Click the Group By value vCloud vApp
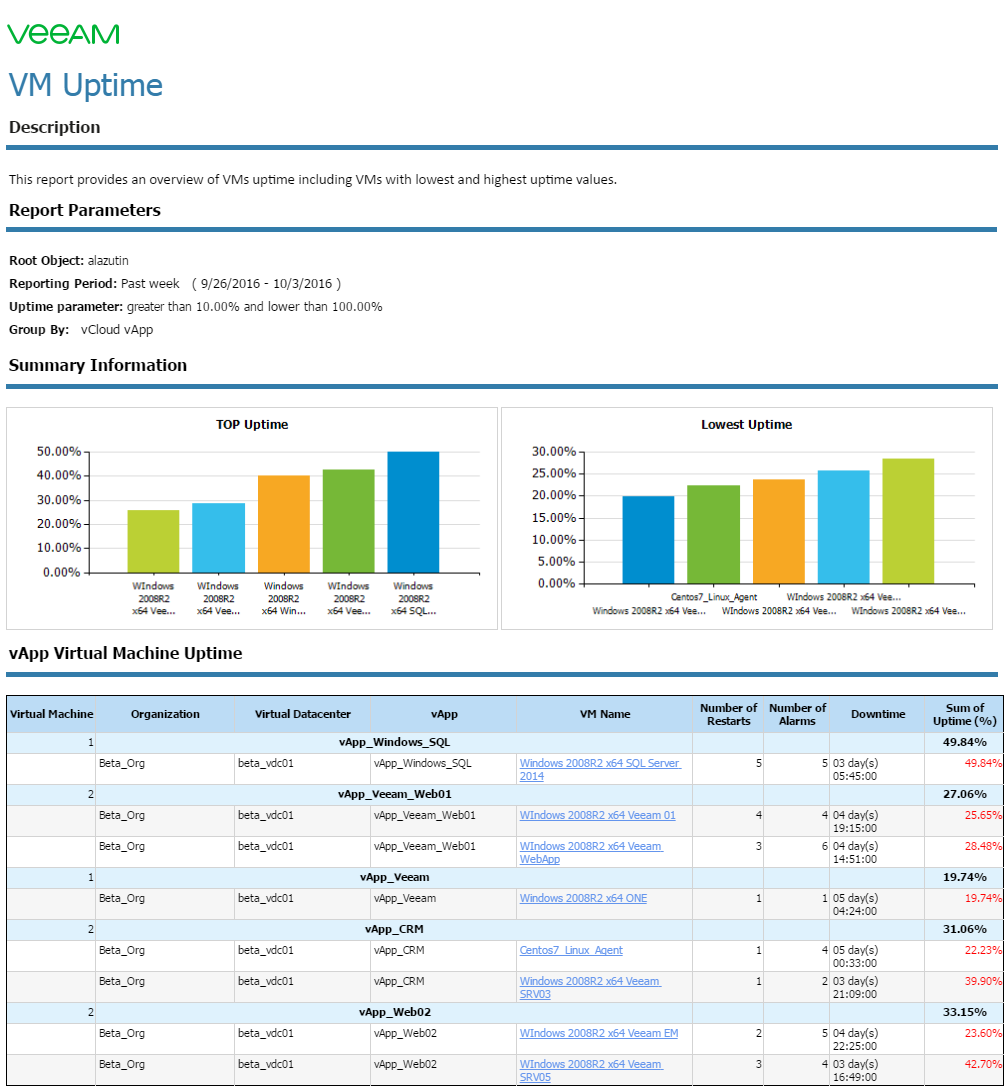 pos(117,330)
